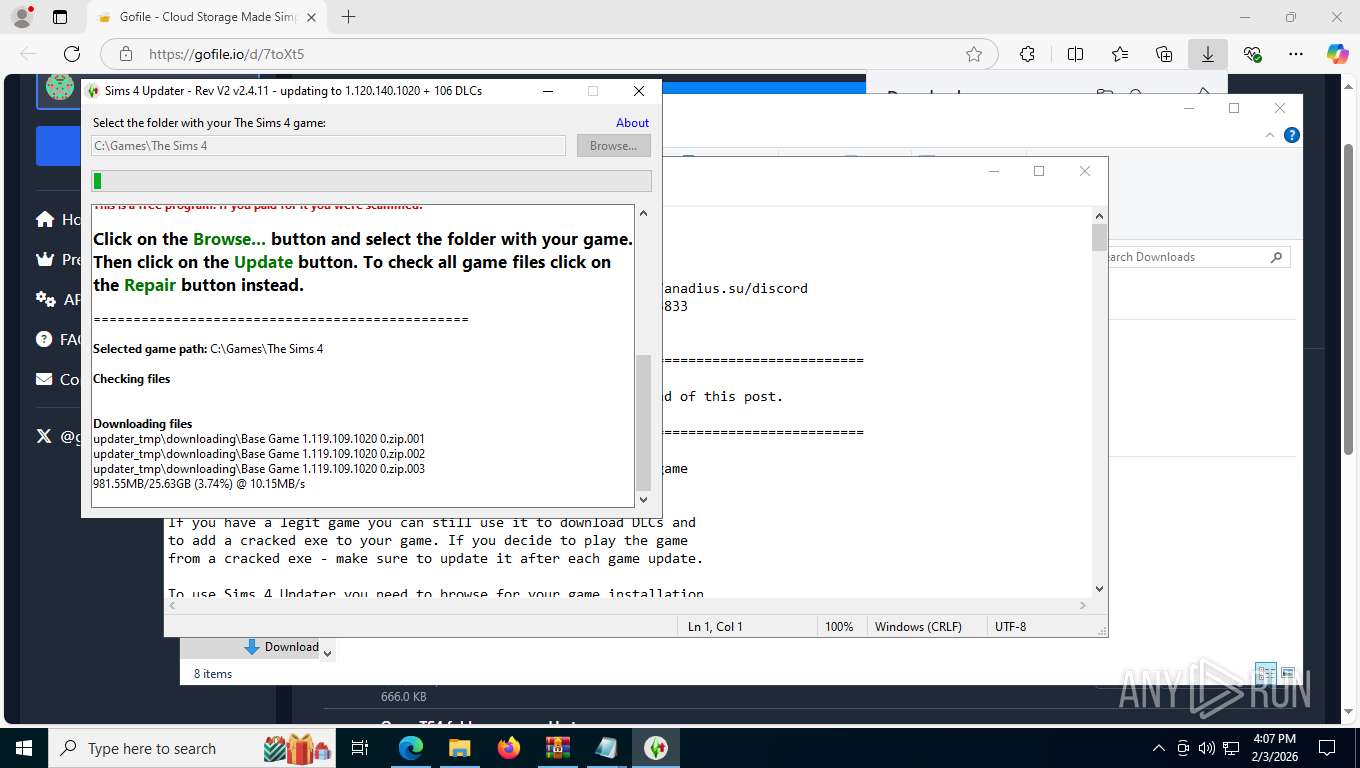Click Notepad '100%' zoom status entry
This screenshot has width=1360, height=768.
(839, 627)
